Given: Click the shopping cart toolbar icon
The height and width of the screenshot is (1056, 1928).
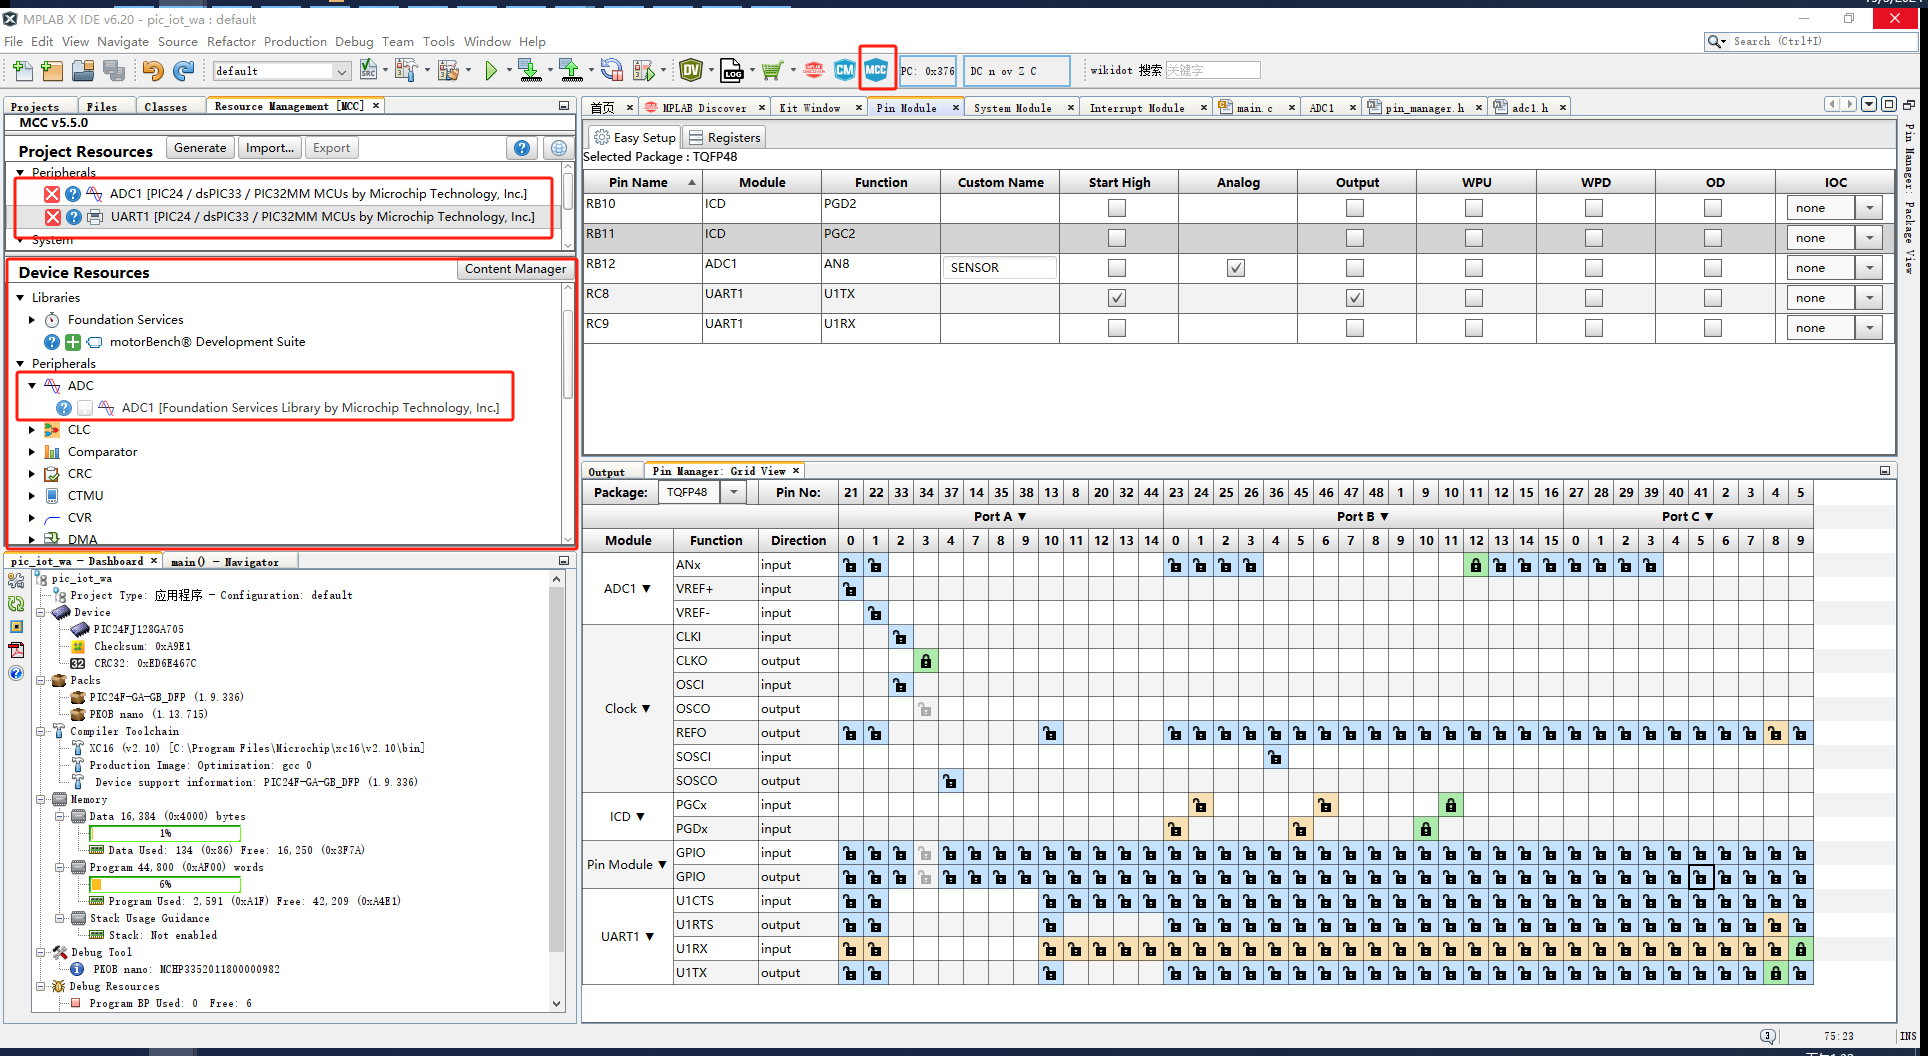Looking at the screenshot, I should 771,70.
